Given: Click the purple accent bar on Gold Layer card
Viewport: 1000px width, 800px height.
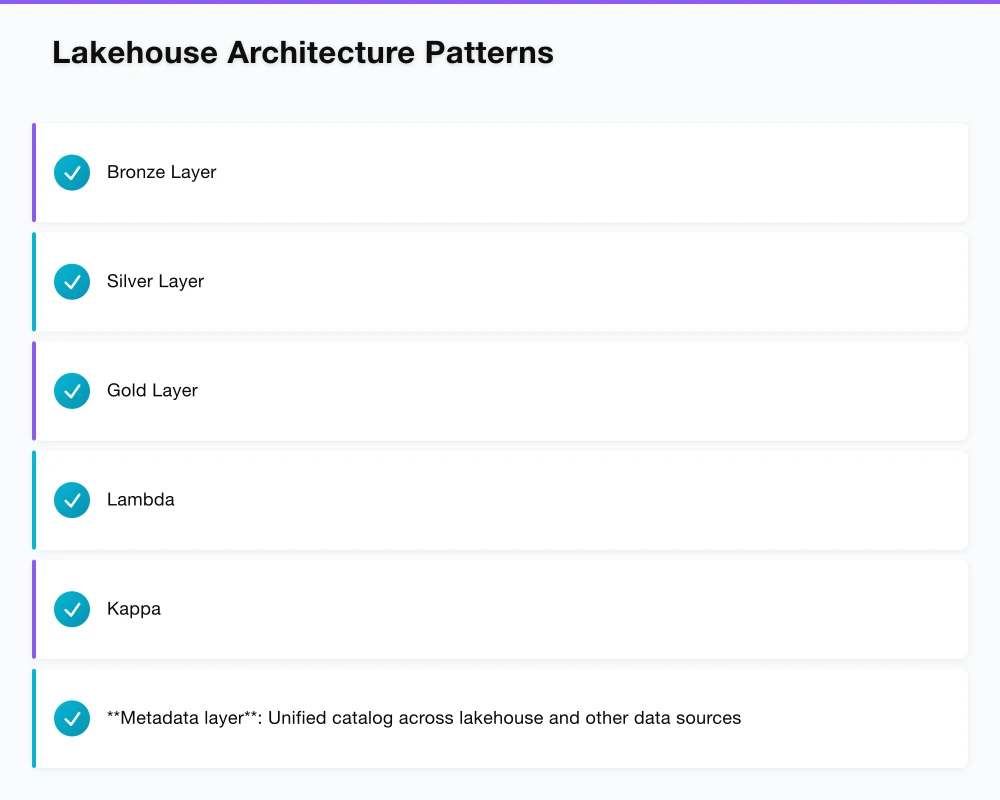Looking at the screenshot, I should [34, 391].
